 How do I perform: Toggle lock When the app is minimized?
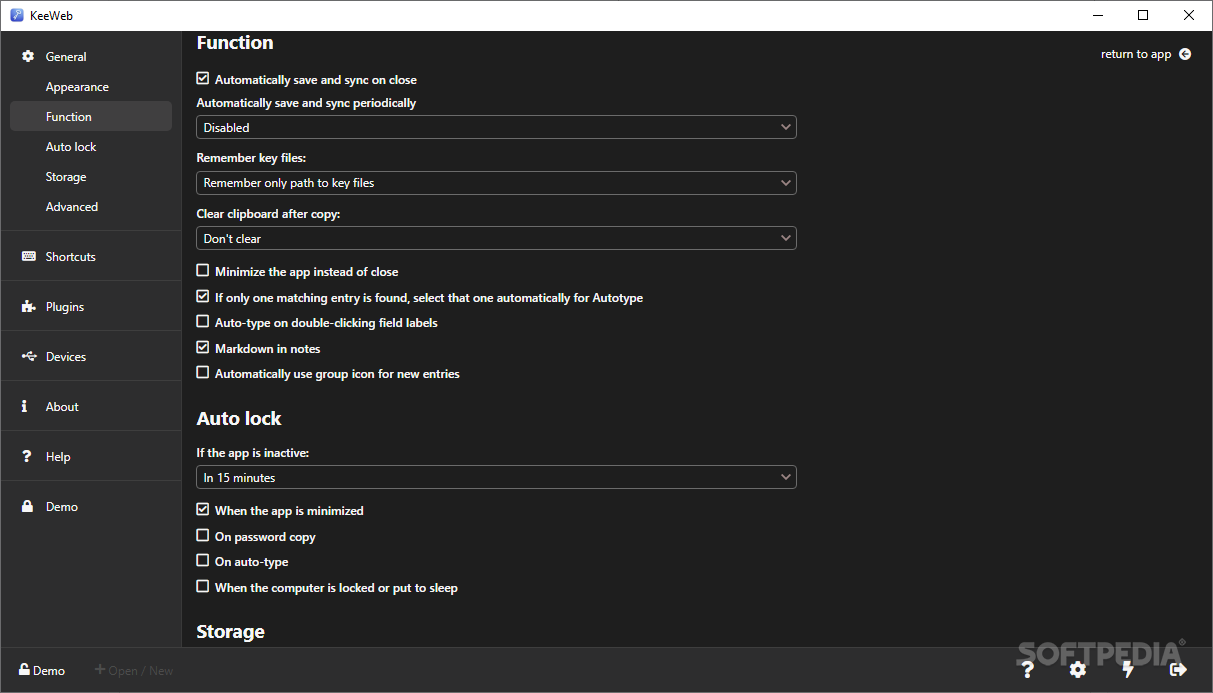[203, 509]
